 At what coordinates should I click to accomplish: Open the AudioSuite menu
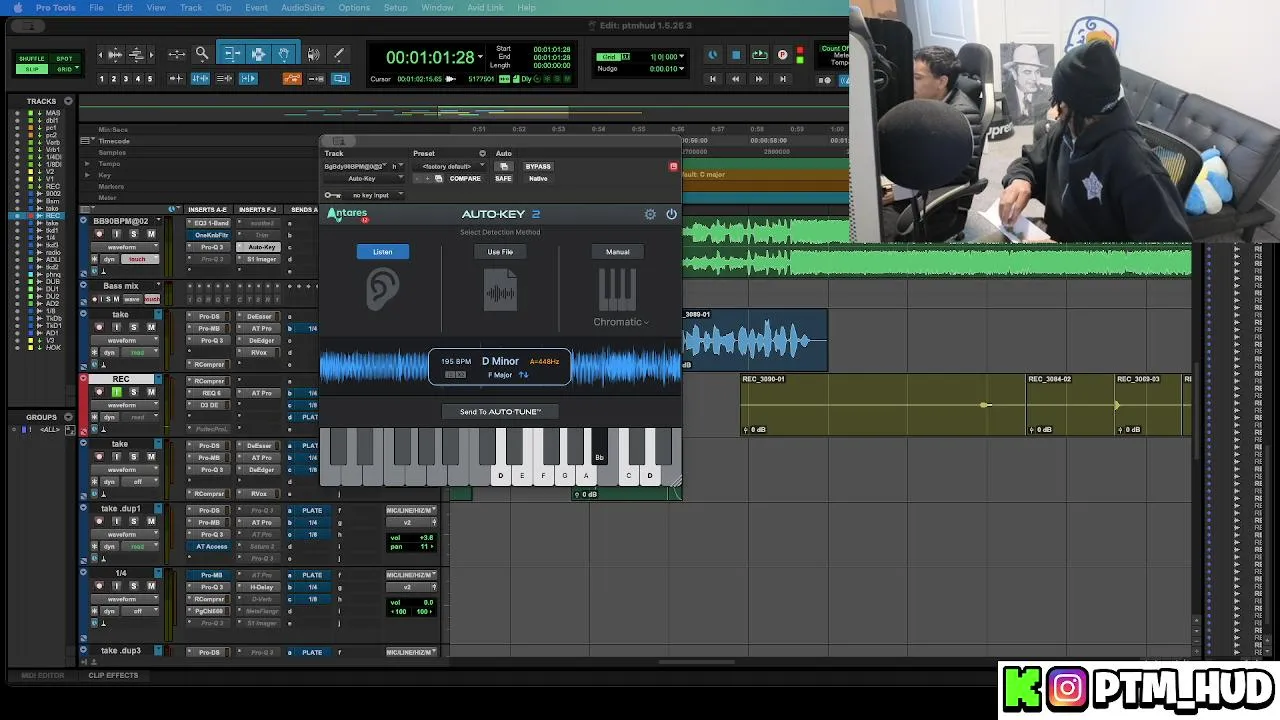pyautogui.click(x=302, y=7)
